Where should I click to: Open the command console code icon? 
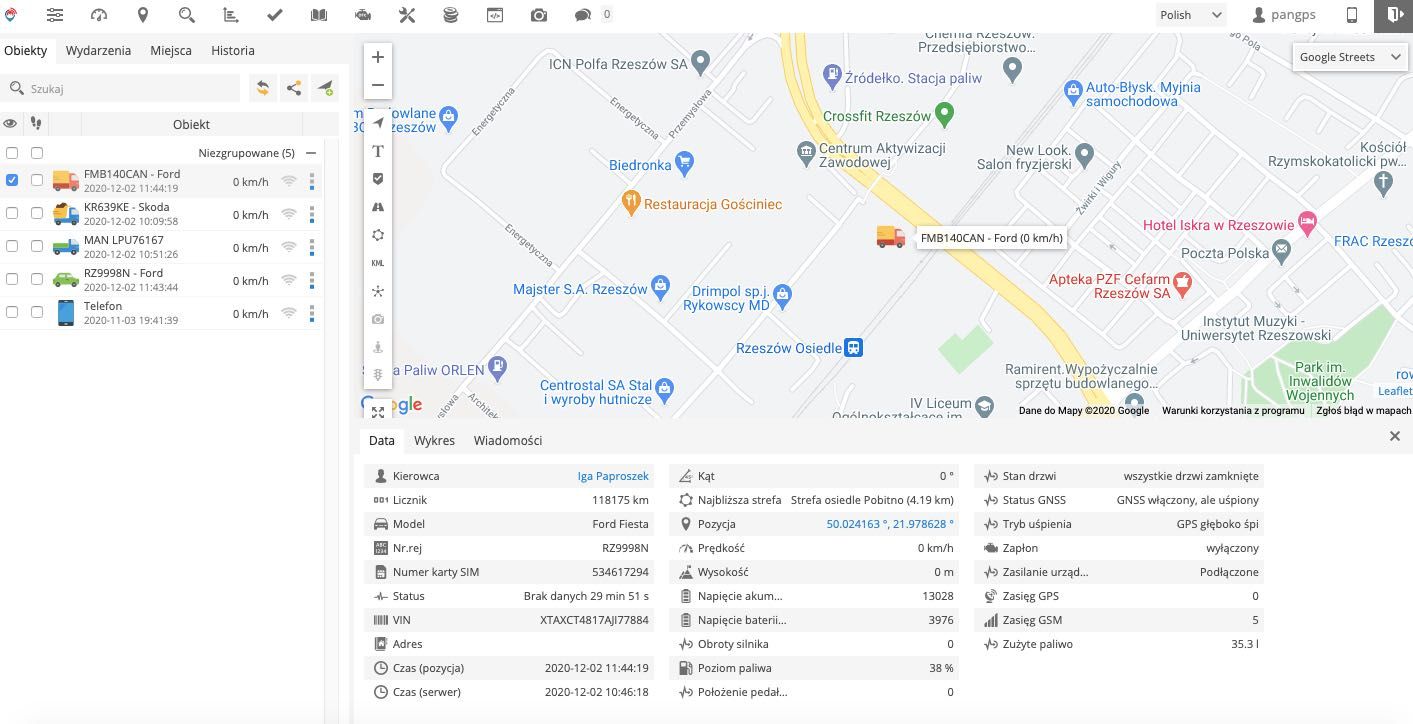[494, 15]
